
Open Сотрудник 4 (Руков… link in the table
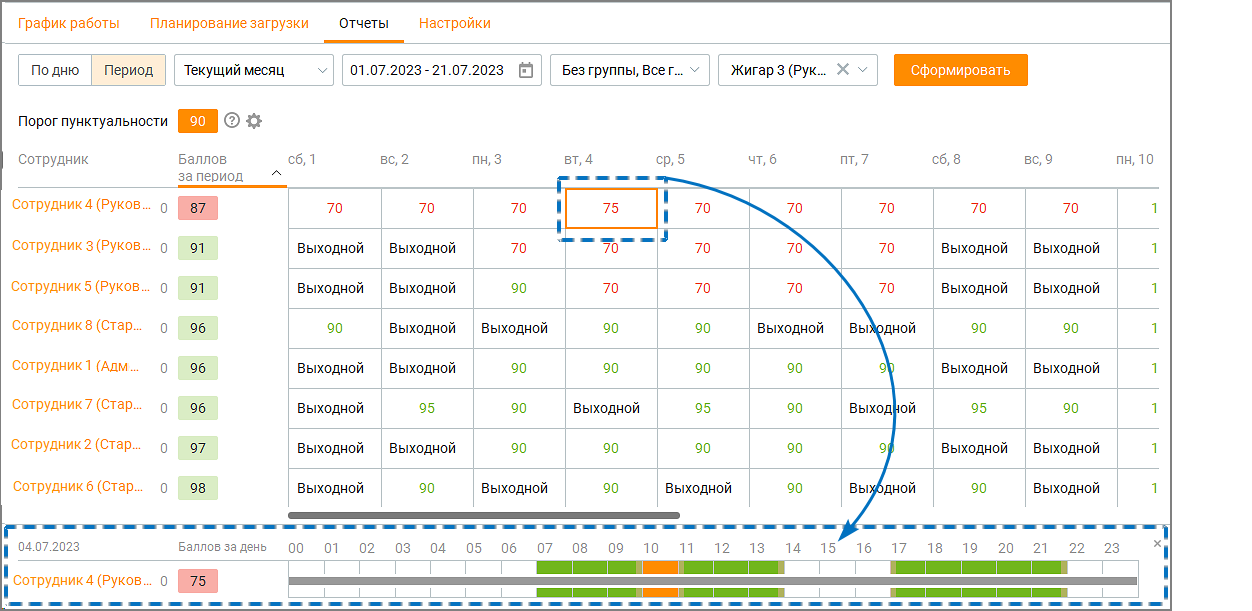point(82,205)
